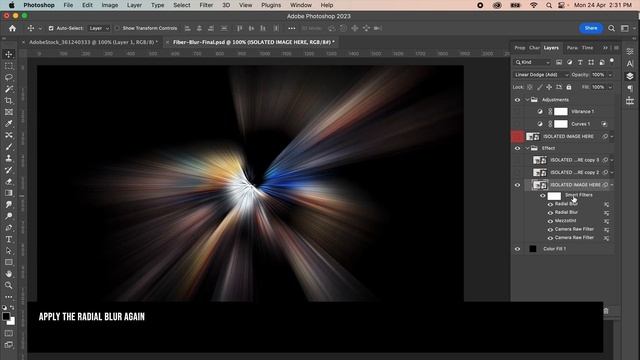Select the Path Selection tool
640x360 pixels.
tap(9, 251)
